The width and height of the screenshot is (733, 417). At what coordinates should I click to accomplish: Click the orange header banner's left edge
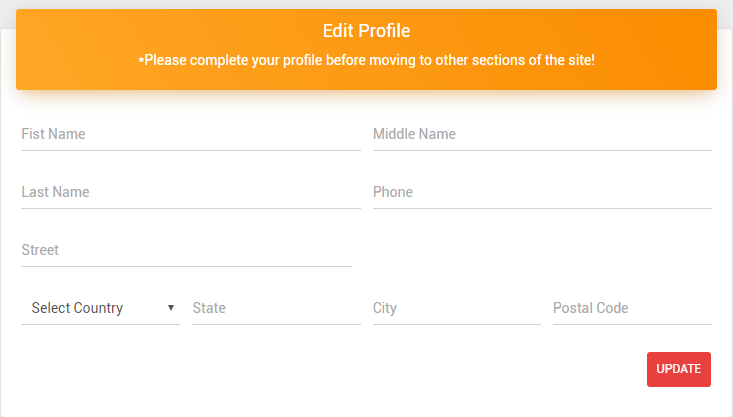click(x=22, y=50)
